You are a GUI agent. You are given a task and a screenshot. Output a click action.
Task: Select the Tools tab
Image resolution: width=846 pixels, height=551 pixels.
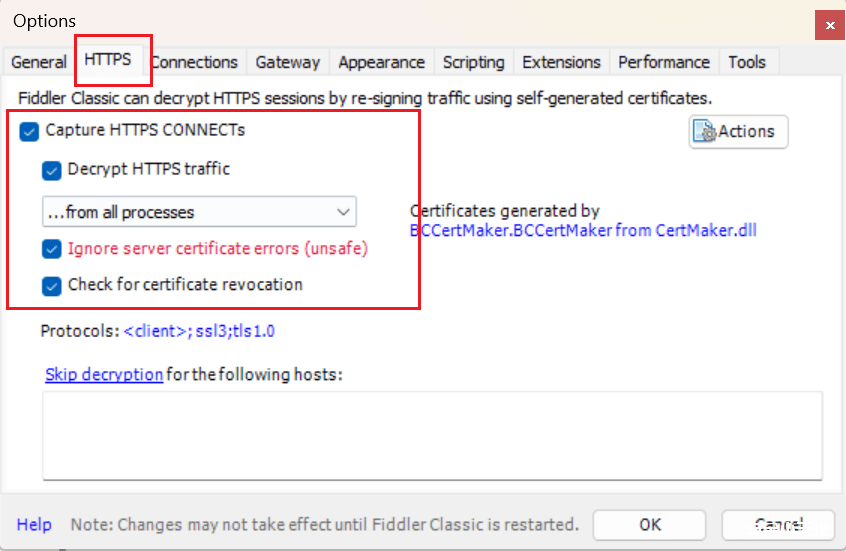(x=747, y=62)
